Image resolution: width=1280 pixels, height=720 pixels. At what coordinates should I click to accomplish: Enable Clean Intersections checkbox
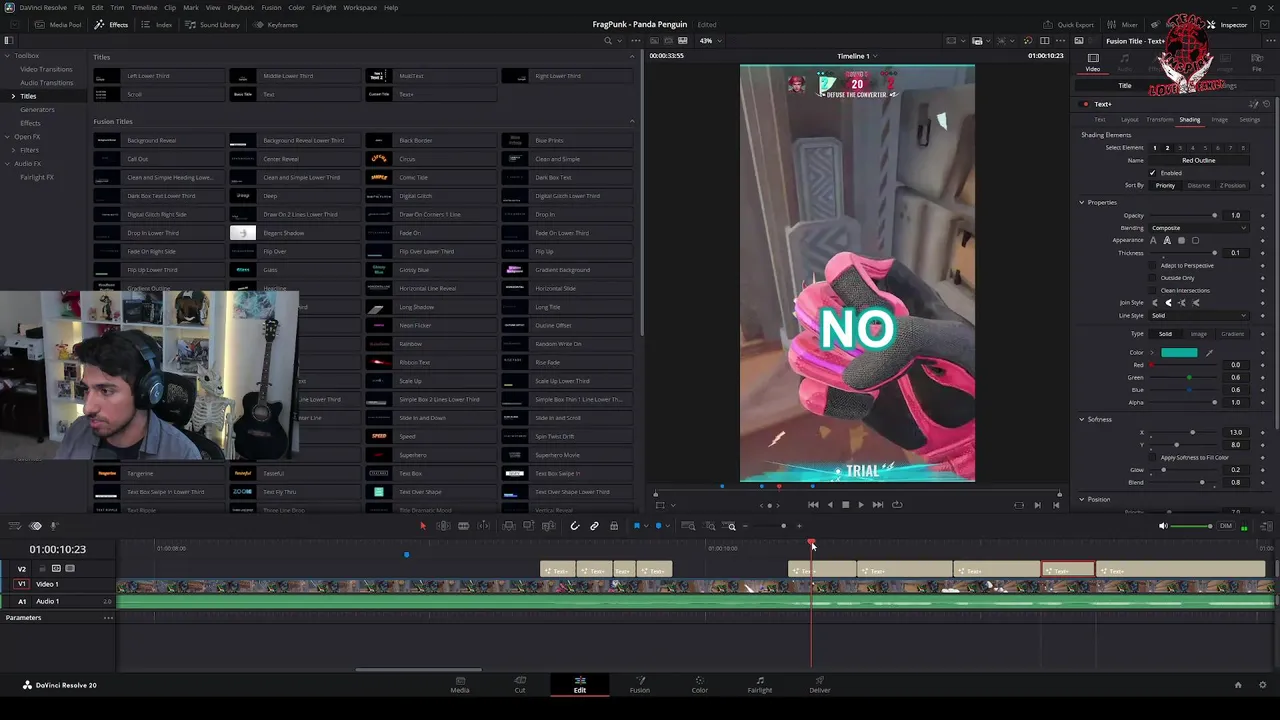[x=1152, y=290]
